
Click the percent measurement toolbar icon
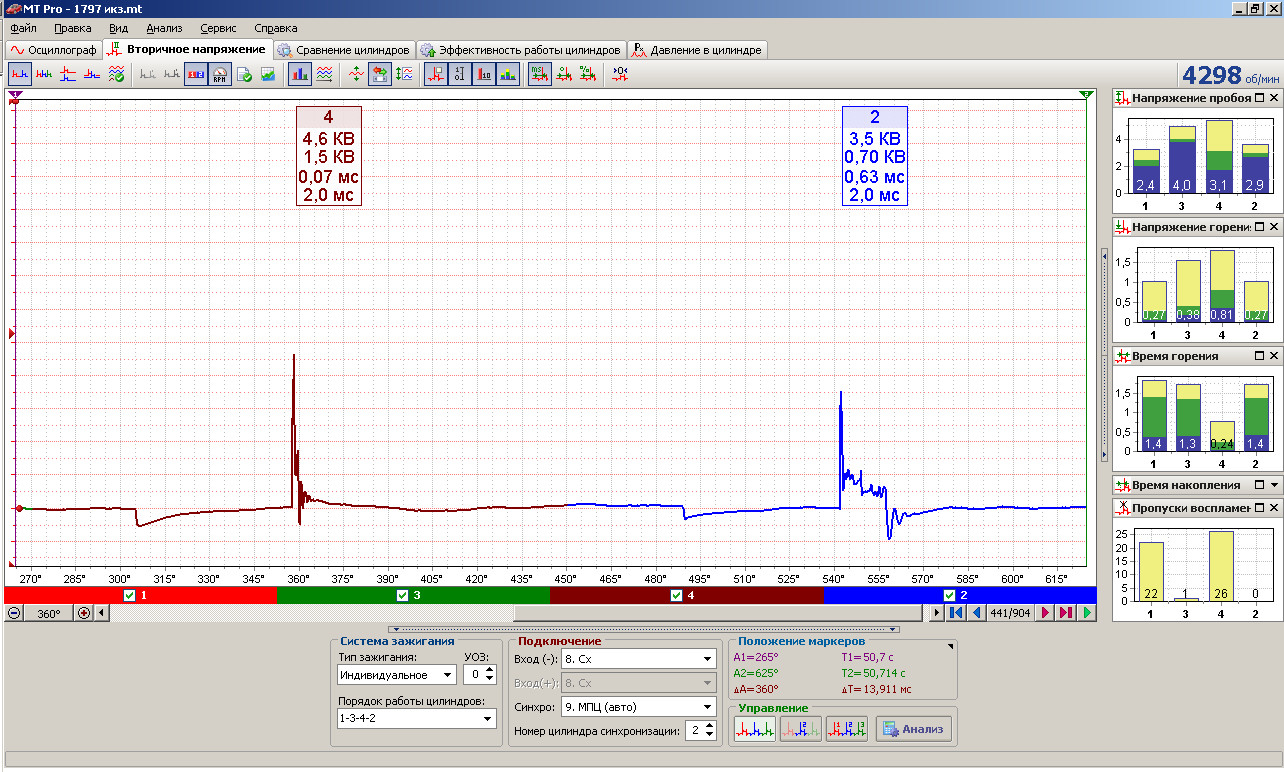coord(587,73)
